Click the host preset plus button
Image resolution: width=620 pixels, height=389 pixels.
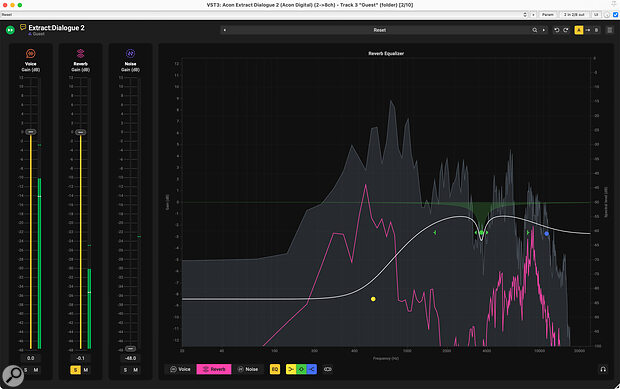pyautogui.click(x=533, y=15)
